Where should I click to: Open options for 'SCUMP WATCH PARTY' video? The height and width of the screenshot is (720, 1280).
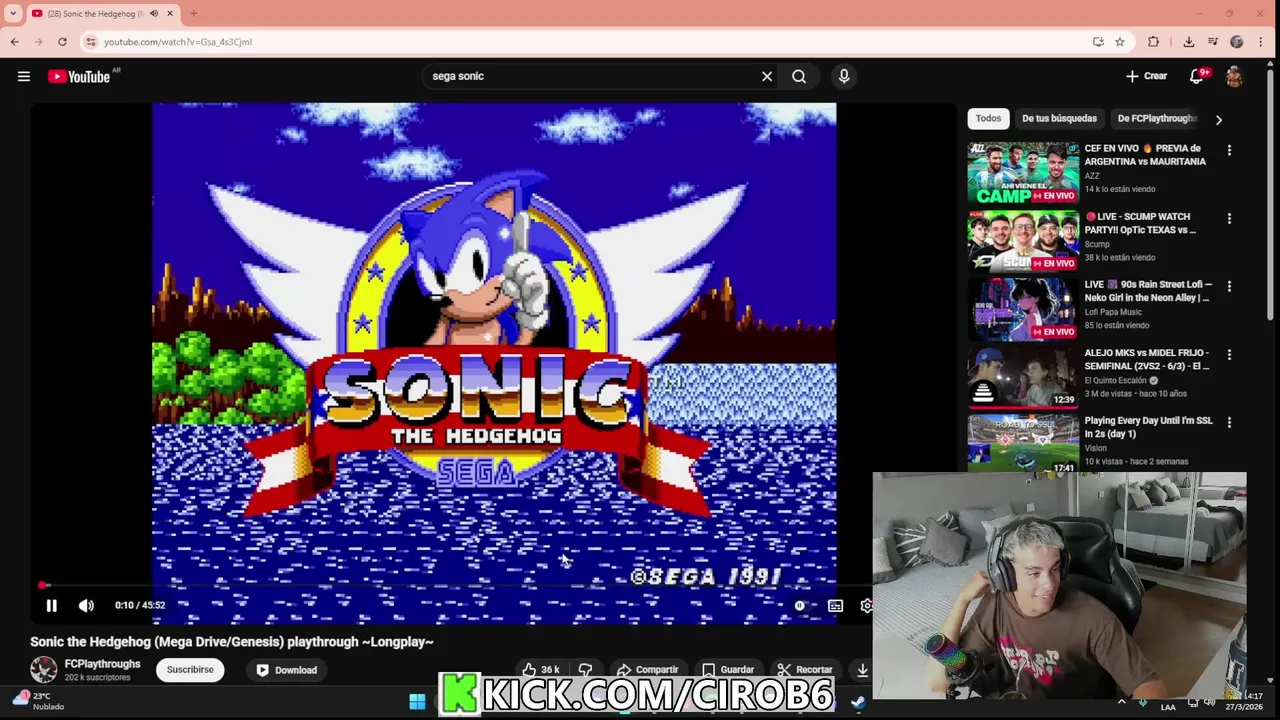[x=1229, y=218]
